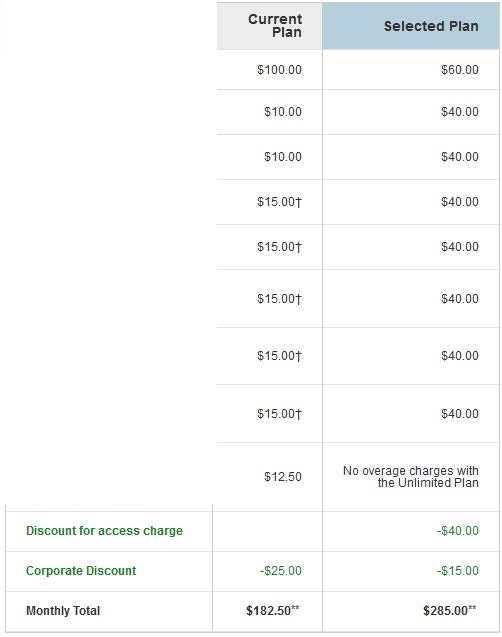Screen dimensions: 502x637
Task: Click the $100.00 current plan amount
Action: (279, 69)
